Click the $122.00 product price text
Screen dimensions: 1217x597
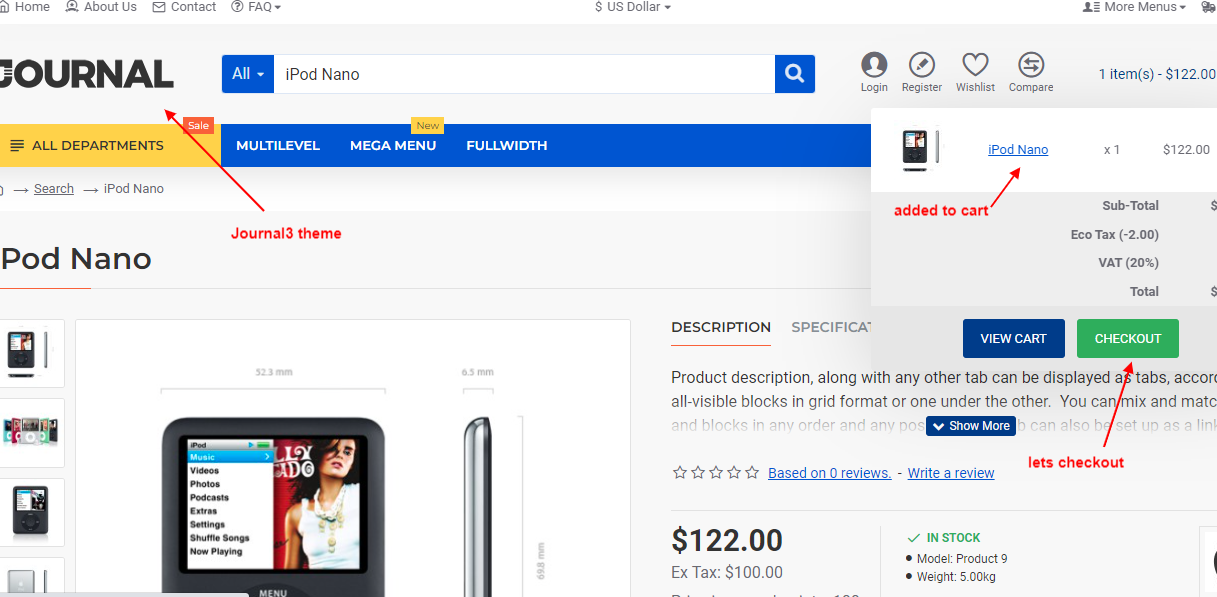pyautogui.click(x=727, y=541)
